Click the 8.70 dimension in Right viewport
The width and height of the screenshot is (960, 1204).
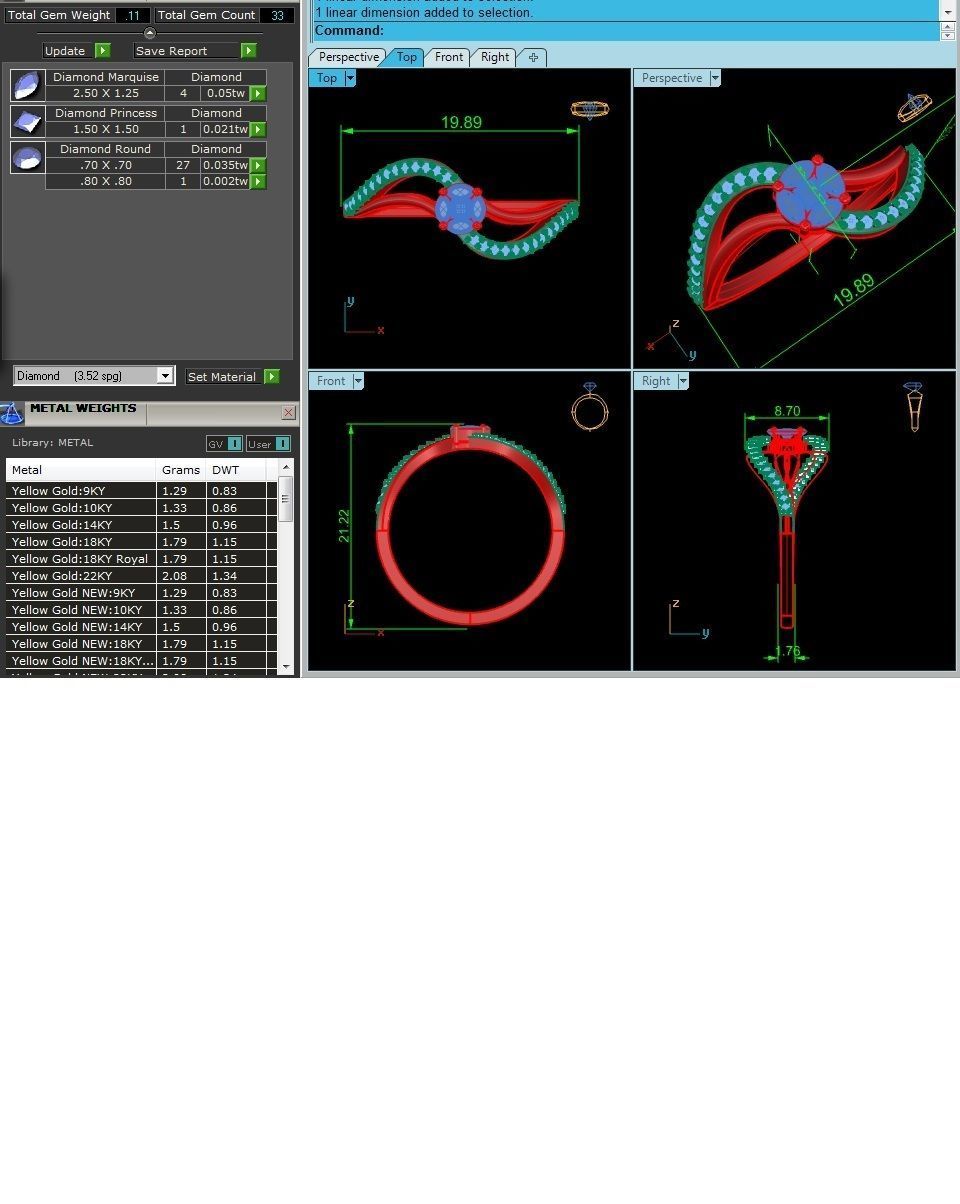click(x=787, y=410)
